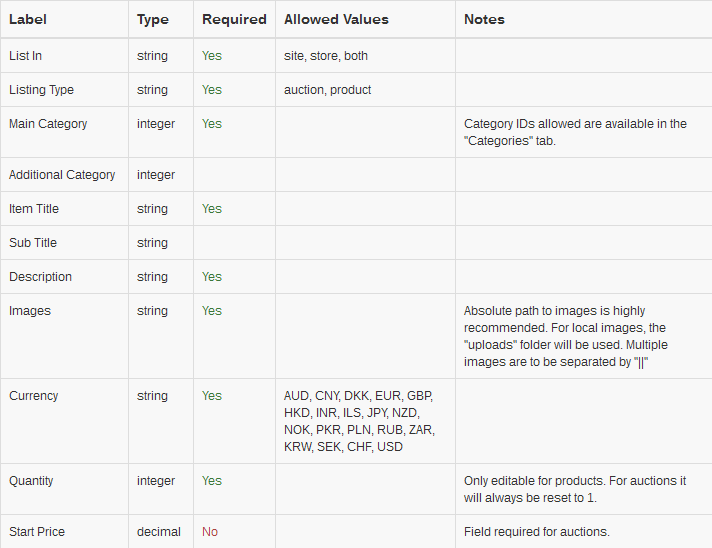Click the "Start Price" row label
Screen dimensions: 712x548
37,532
